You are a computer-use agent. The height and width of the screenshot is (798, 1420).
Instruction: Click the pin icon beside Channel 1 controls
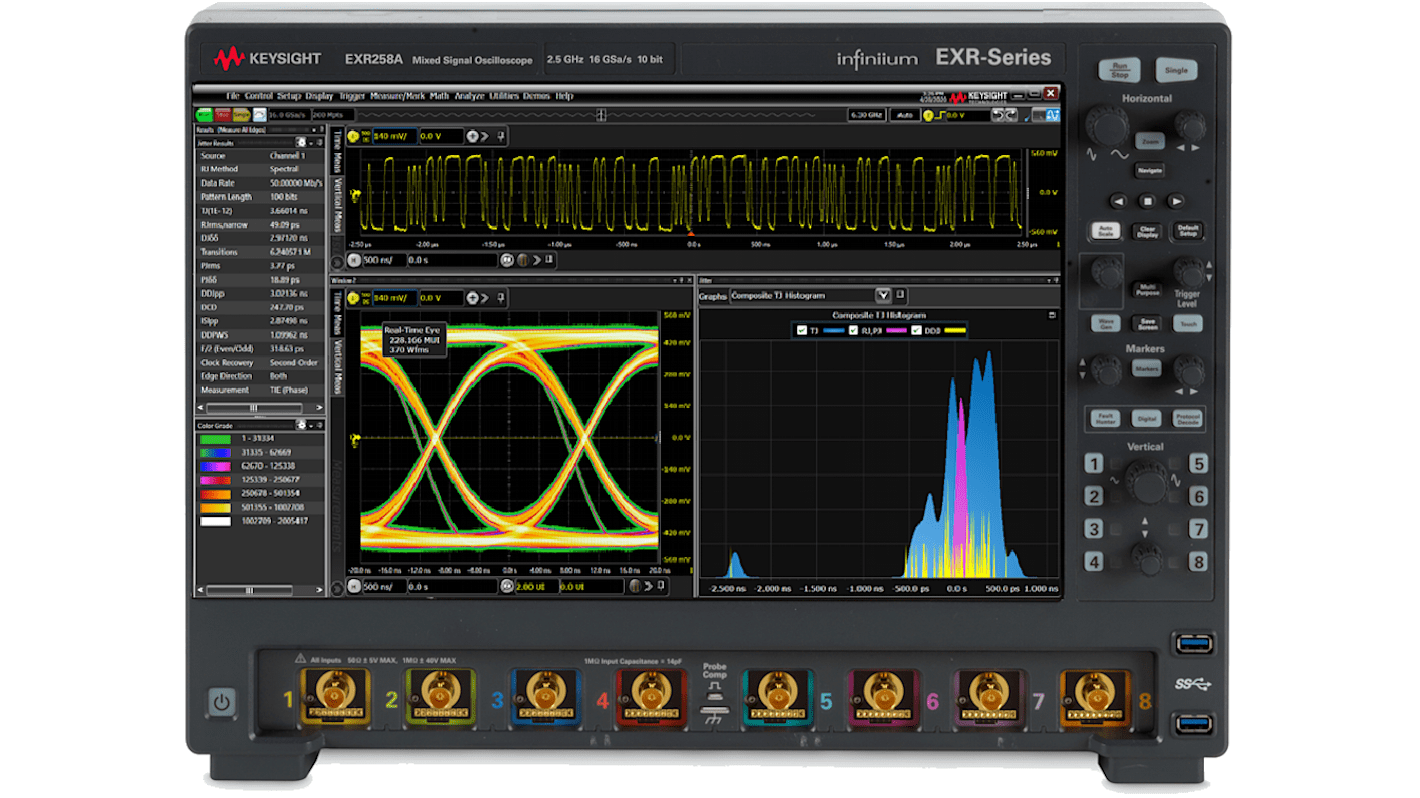click(x=501, y=137)
